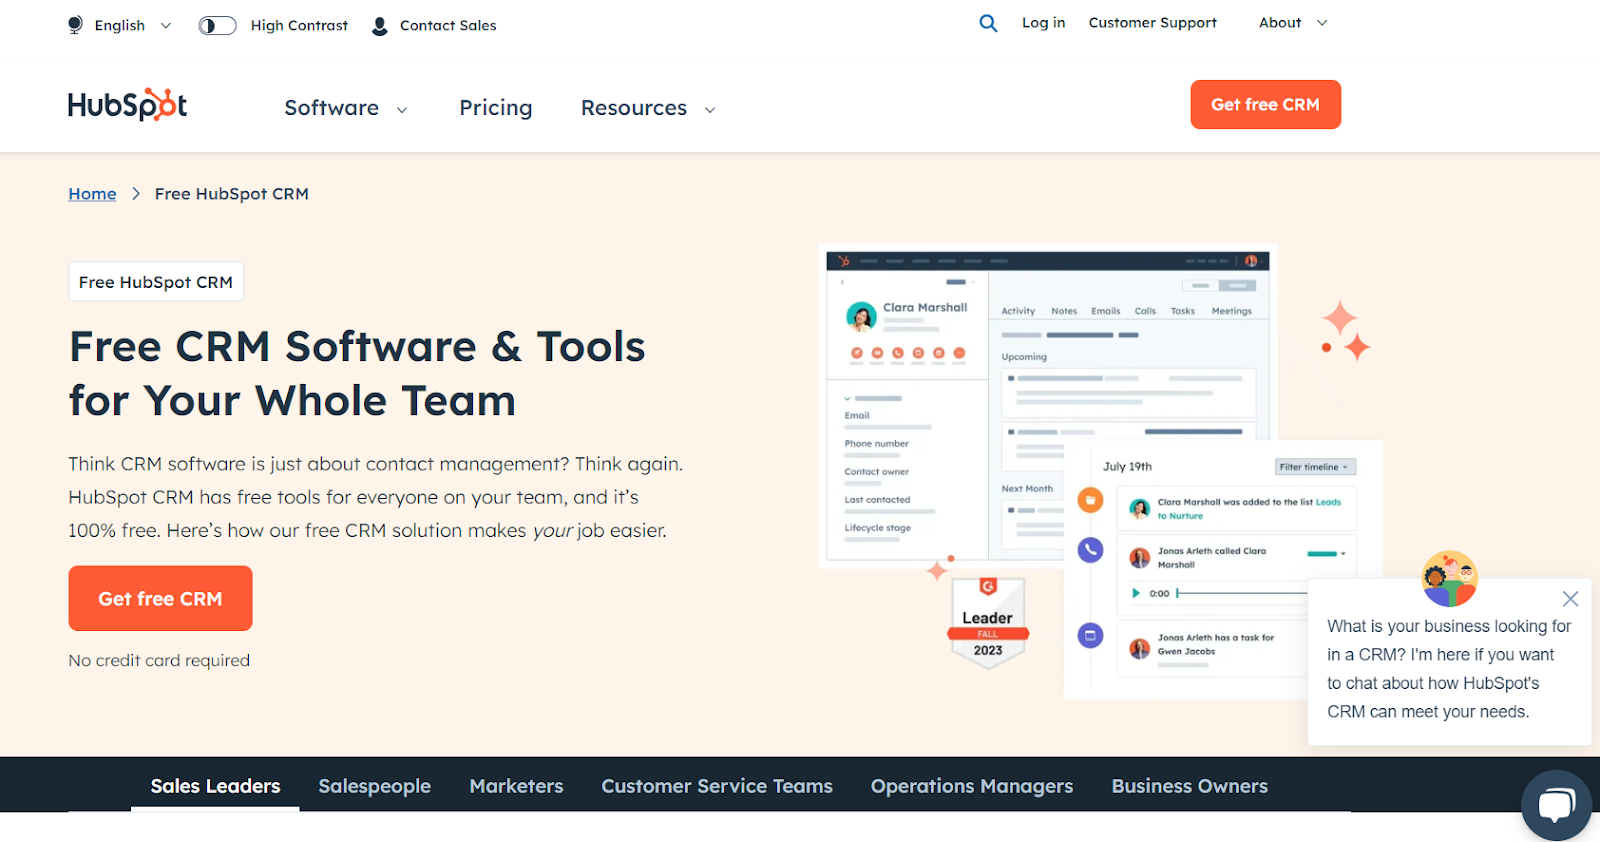
Task: Click the purple task timeline icon
Action: pyautogui.click(x=1090, y=635)
